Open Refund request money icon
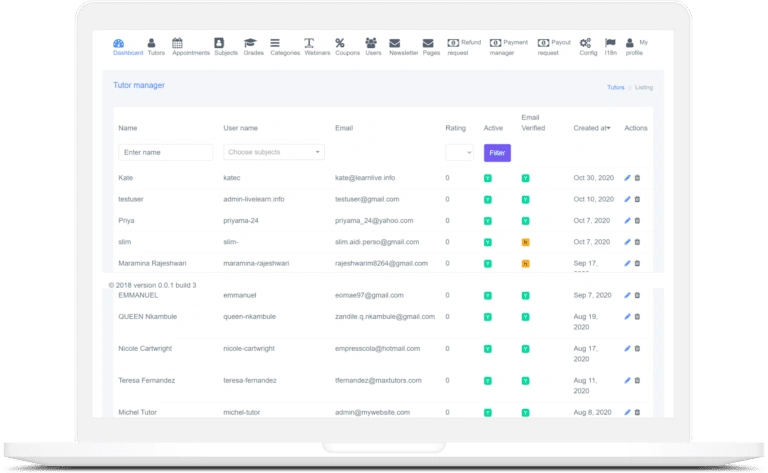This screenshot has height=473, width=768. (453, 43)
